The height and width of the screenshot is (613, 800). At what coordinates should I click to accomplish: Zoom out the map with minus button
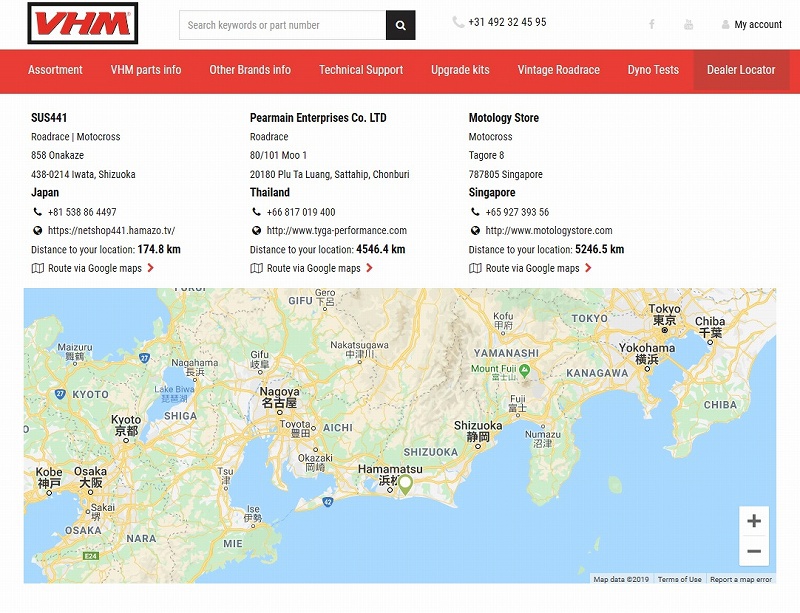click(x=754, y=551)
